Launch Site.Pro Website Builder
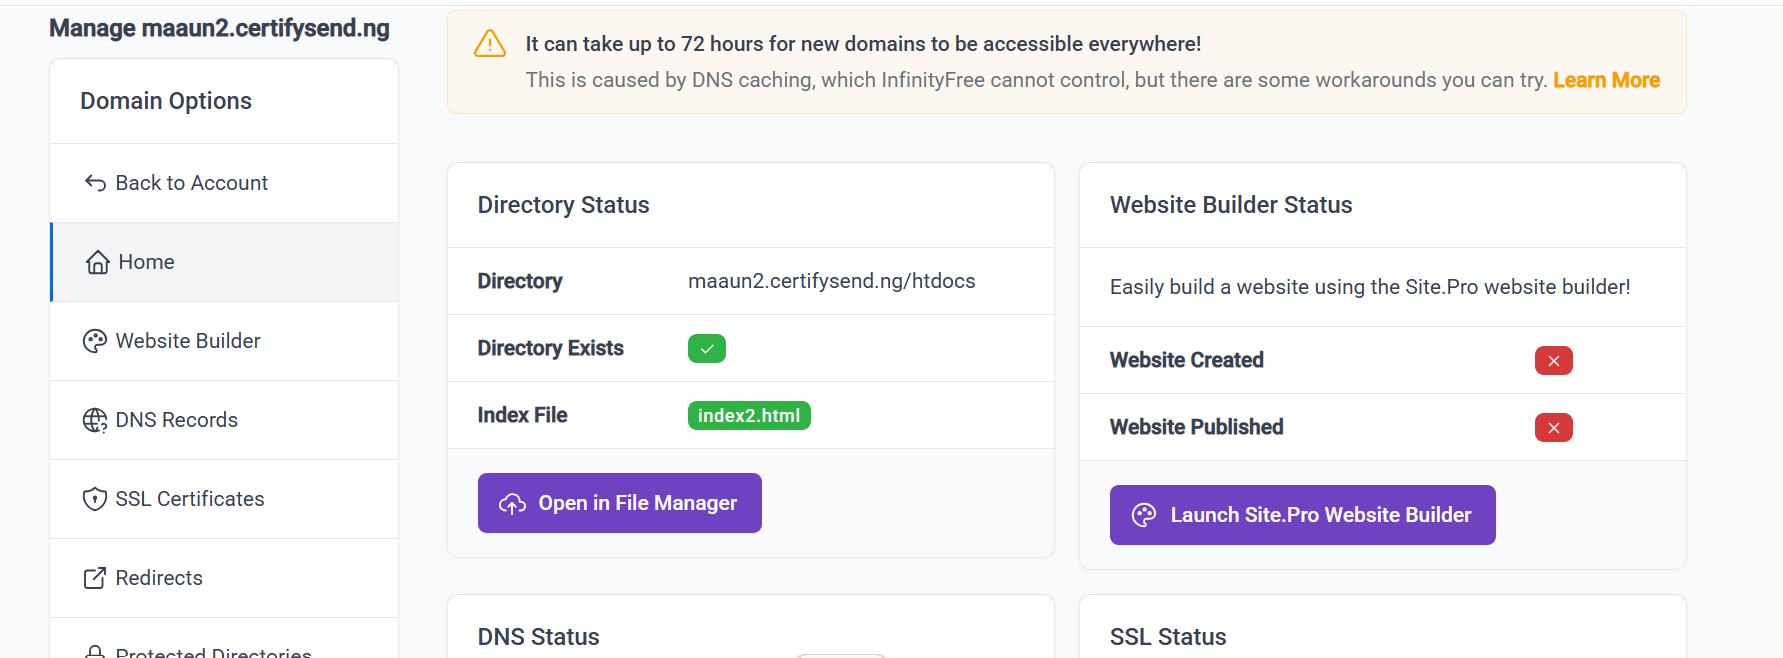This screenshot has height=658, width=1783. 1302,515
